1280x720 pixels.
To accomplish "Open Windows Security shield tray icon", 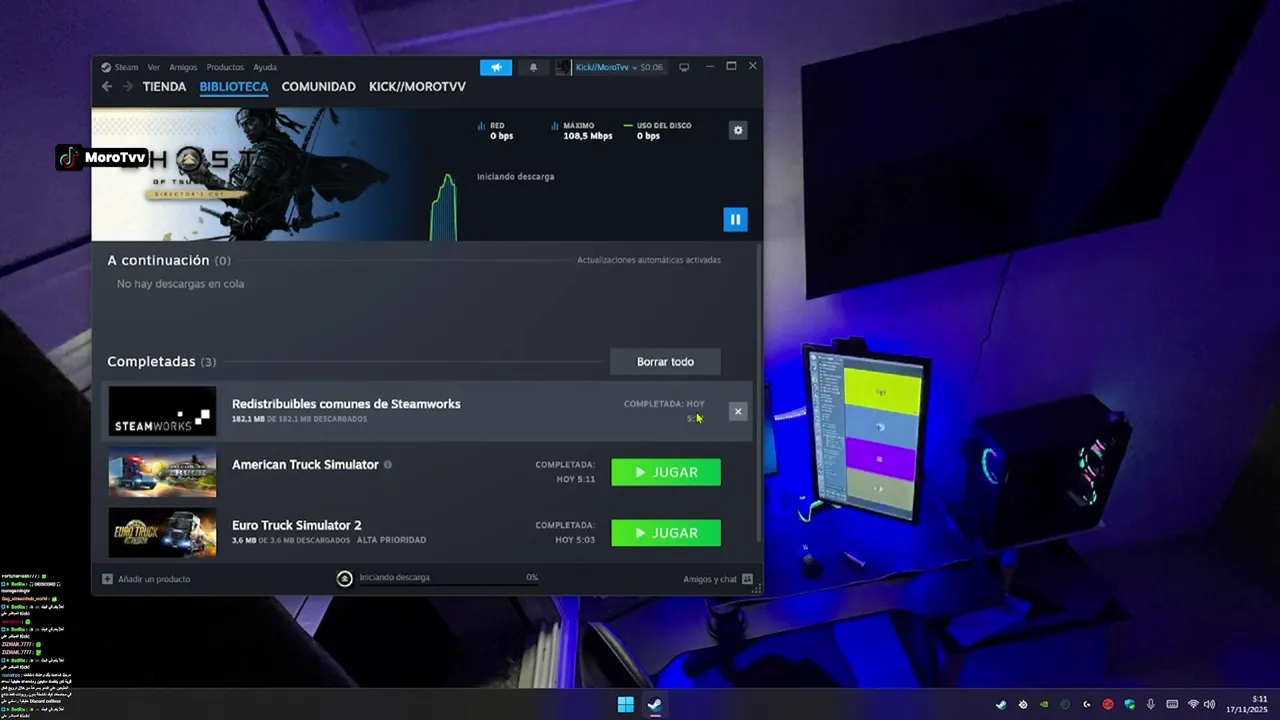I will (x=1129, y=705).
